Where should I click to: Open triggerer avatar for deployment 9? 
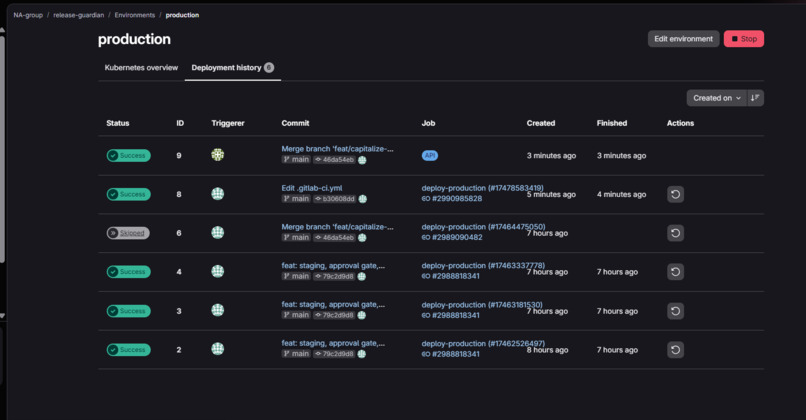(217, 155)
